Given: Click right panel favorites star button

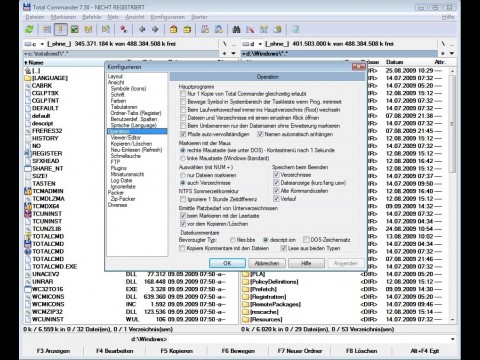Looking at the screenshot, I should click(x=443, y=53).
